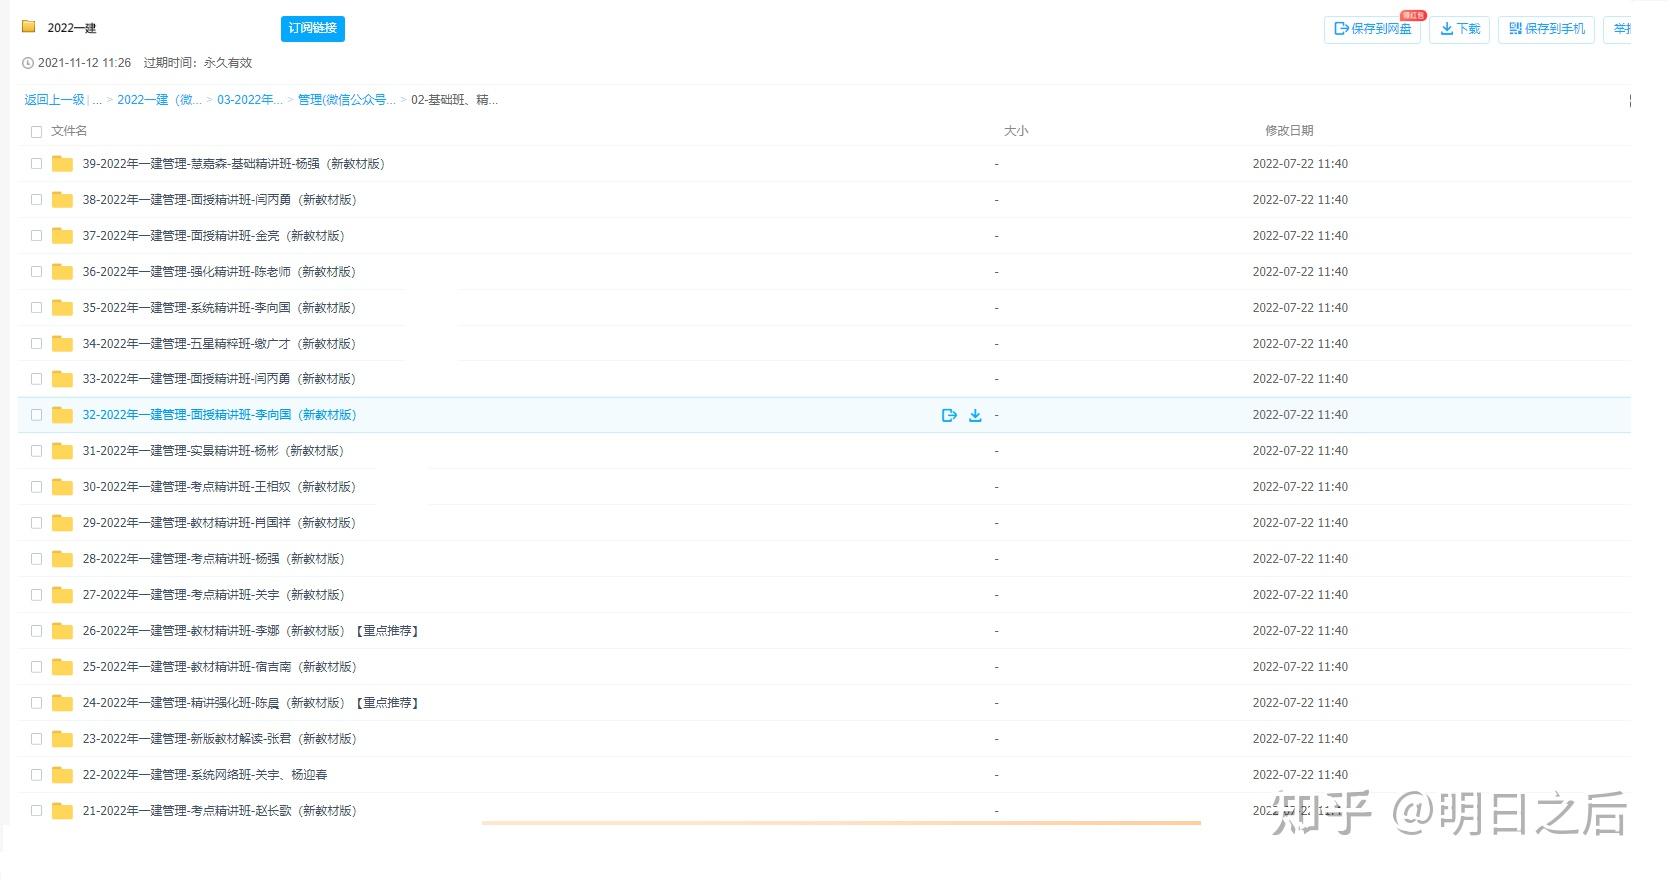This screenshot has height=880, width=1670.
Task: Select folder icon of 27-2022年 关宇 row
Action: (62, 595)
